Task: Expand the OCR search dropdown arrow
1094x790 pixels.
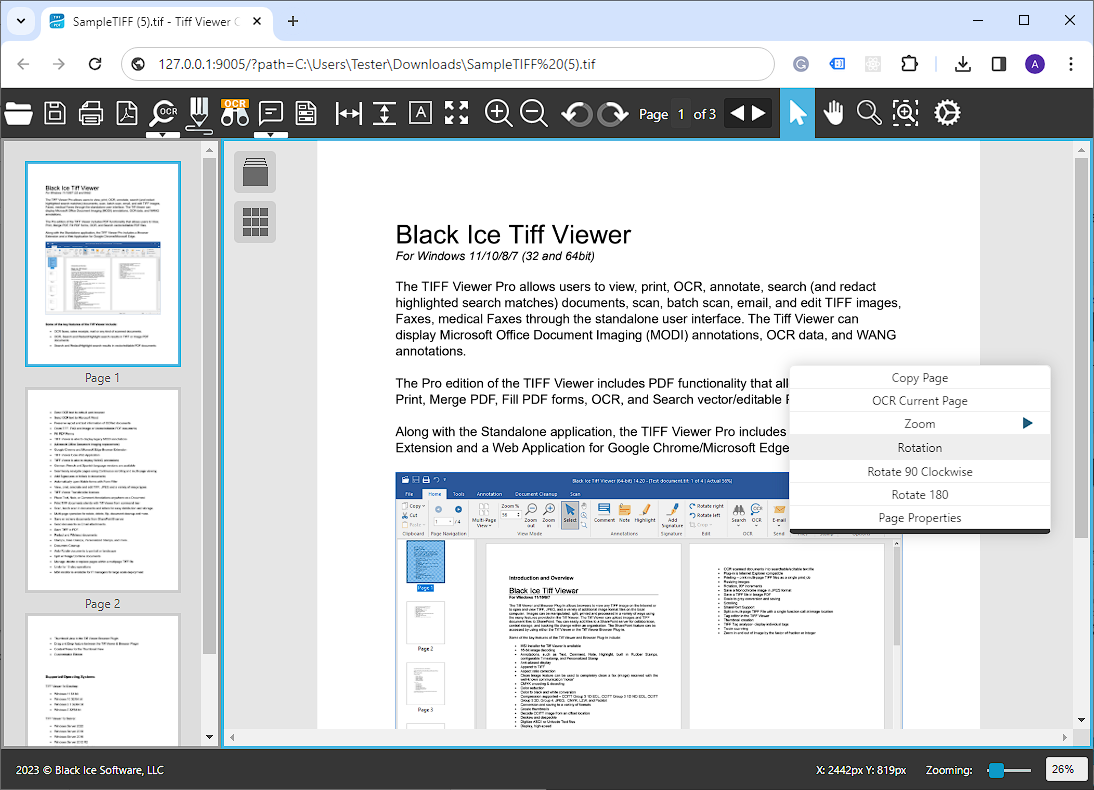Action: (x=163, y=134)
